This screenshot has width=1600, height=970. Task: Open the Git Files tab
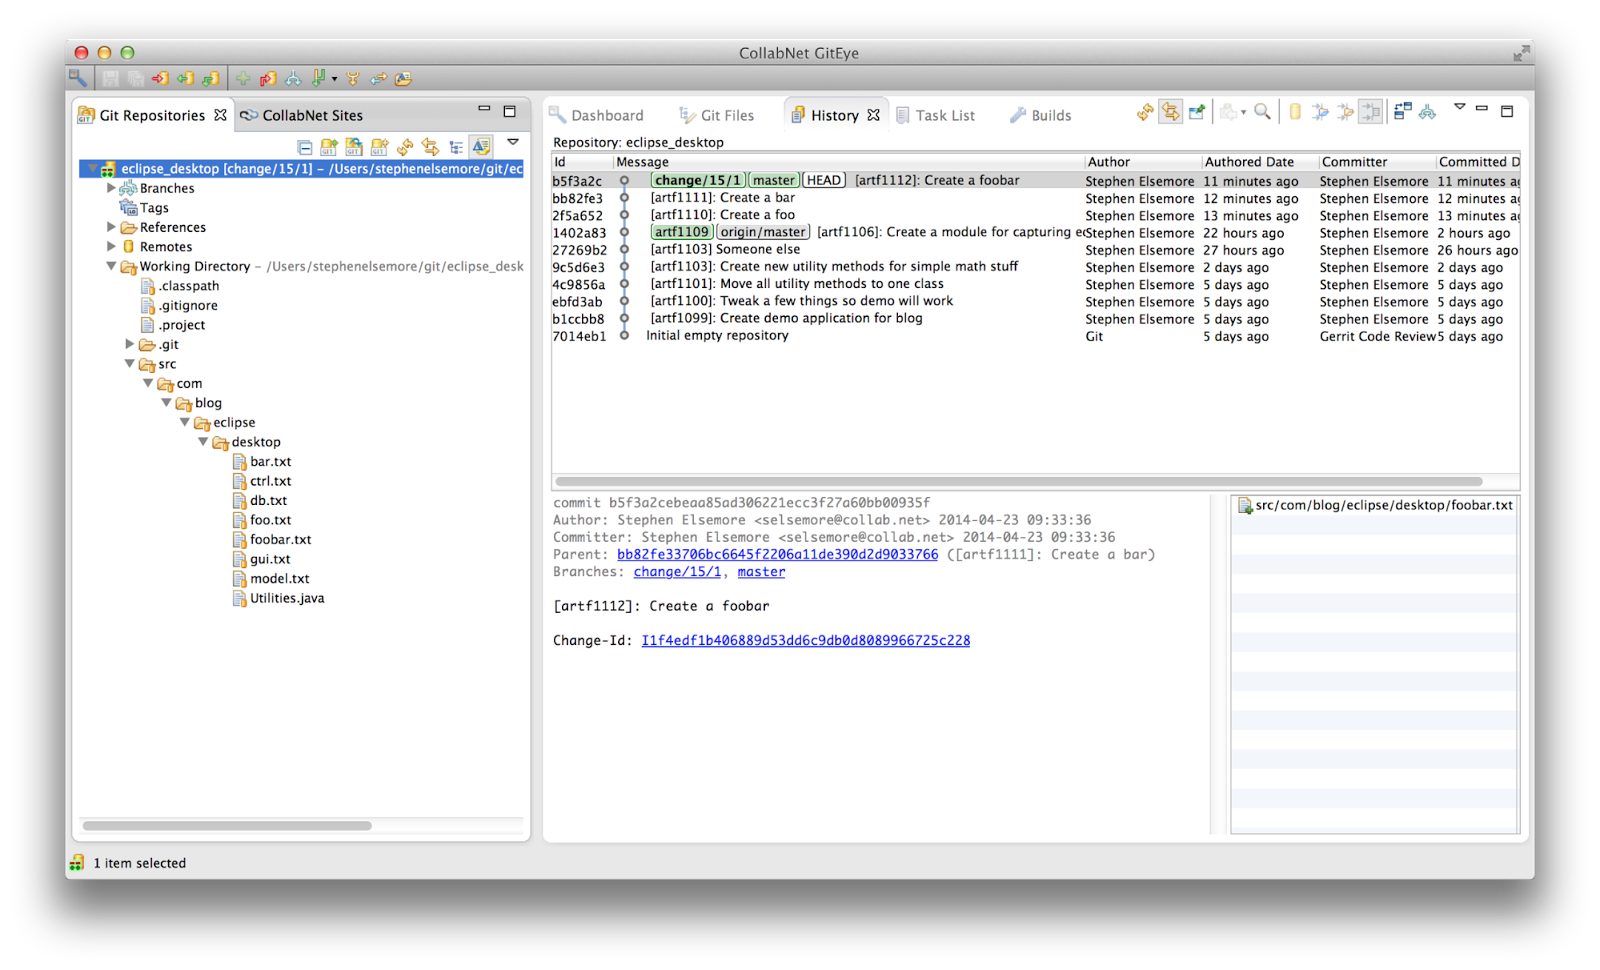(x=716, y=115)
